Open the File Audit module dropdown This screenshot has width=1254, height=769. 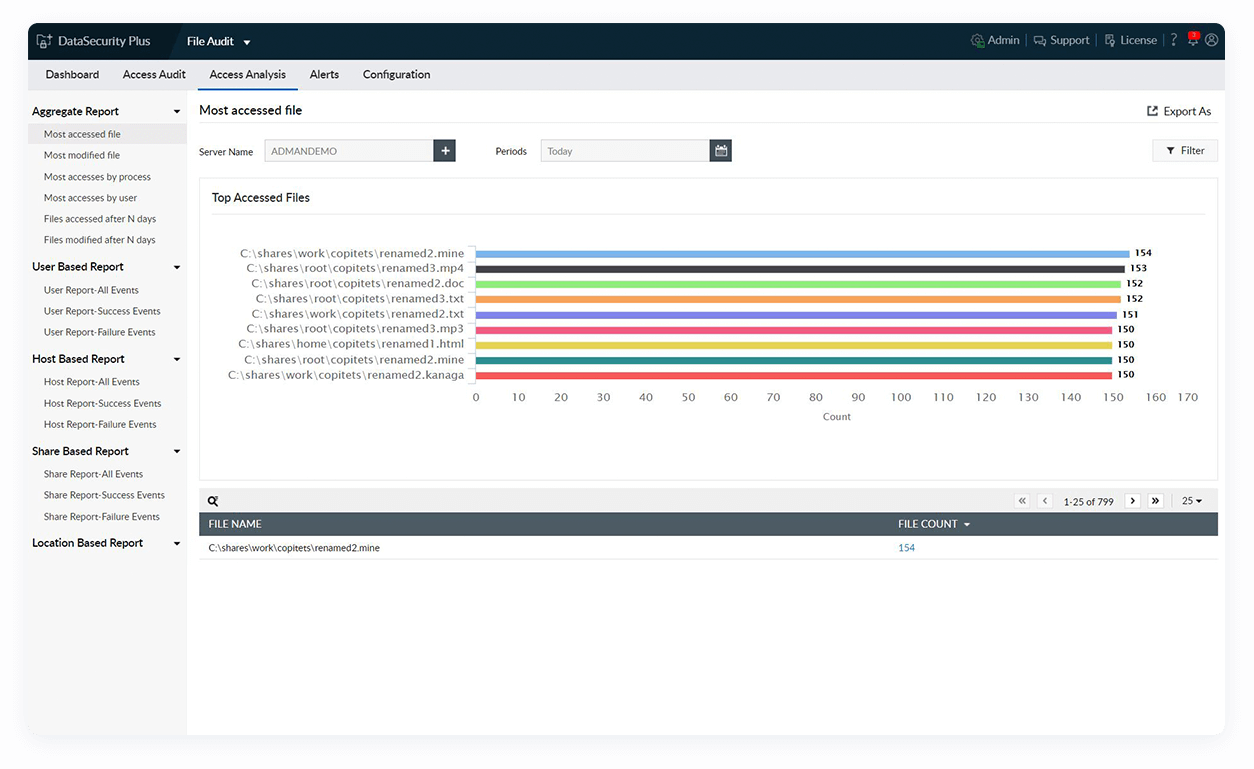pos(219,41)
